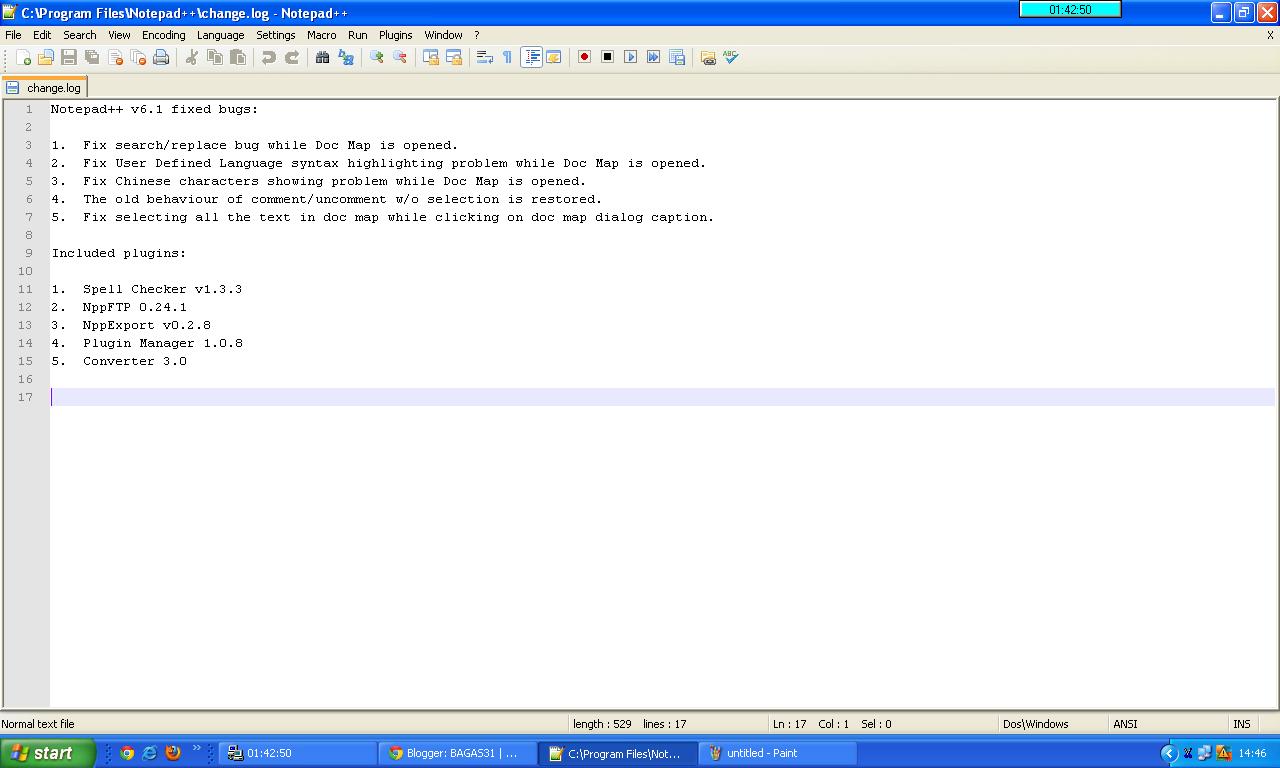Image resolution: width=1280 pixels, height=768 pixels.
Task: Toggle INS insert mode in status bar
Action: (x=1242, y=724)
